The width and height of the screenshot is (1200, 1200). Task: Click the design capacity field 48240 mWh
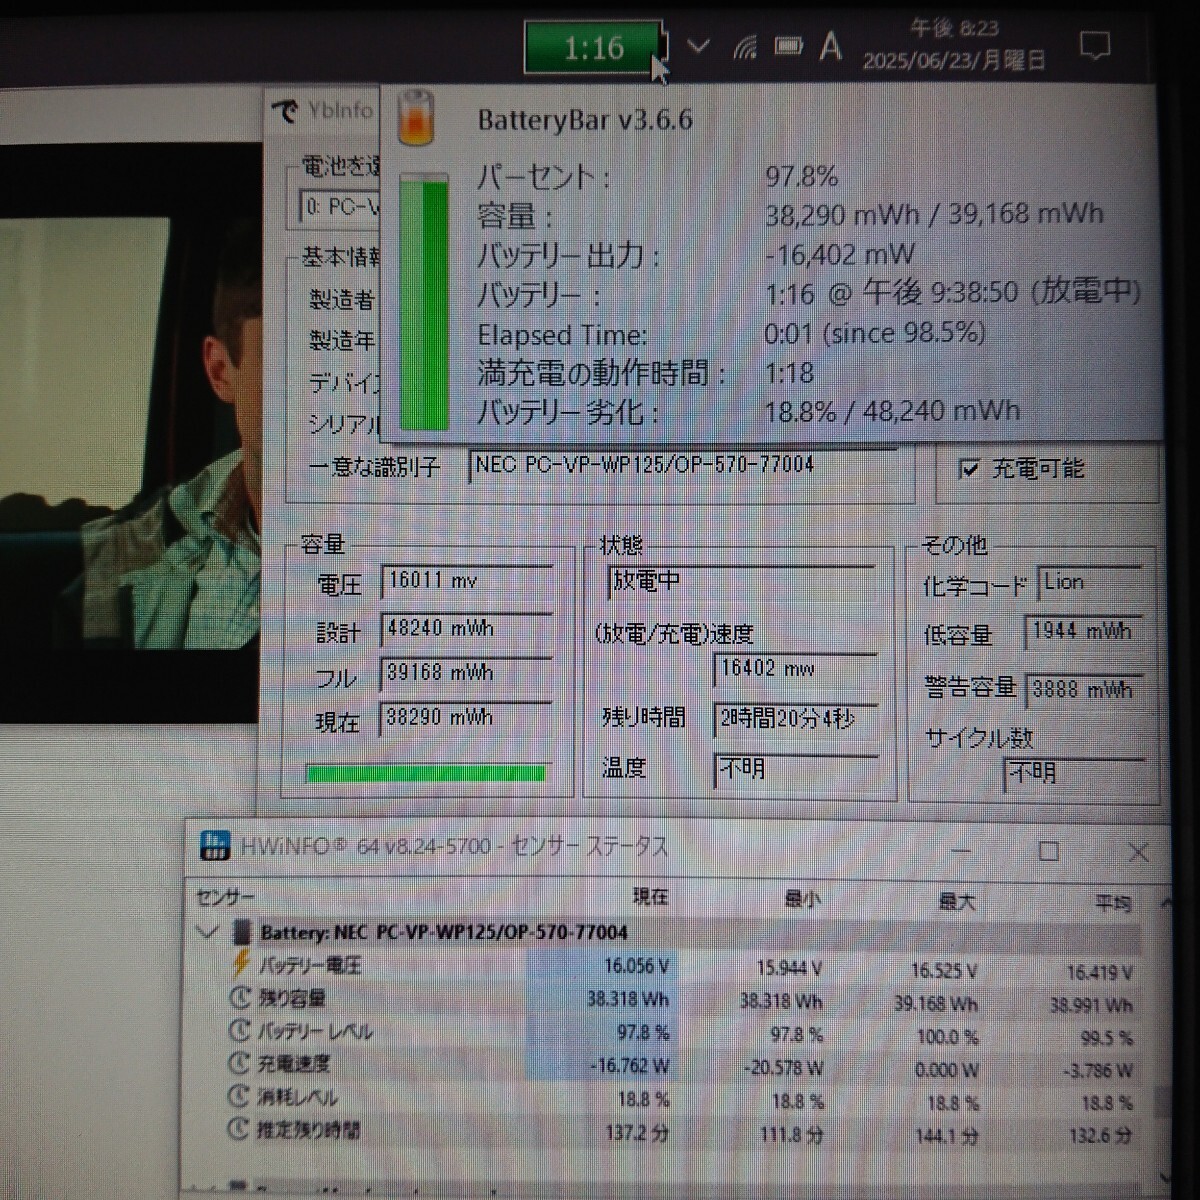pyautogui.click(x=466, y=628)
